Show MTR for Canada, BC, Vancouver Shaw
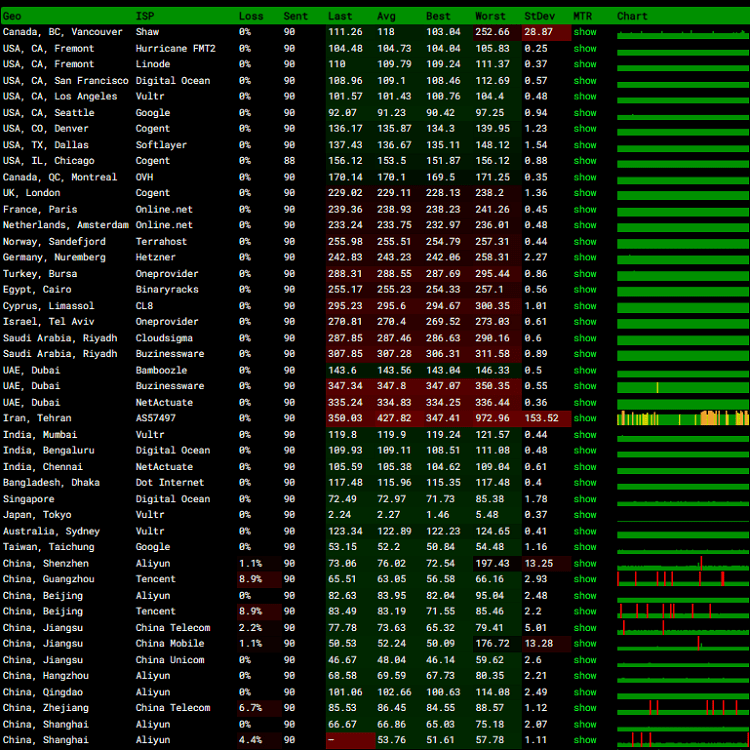The width and height of the screenshot is (750, 750). coord(585,32)
